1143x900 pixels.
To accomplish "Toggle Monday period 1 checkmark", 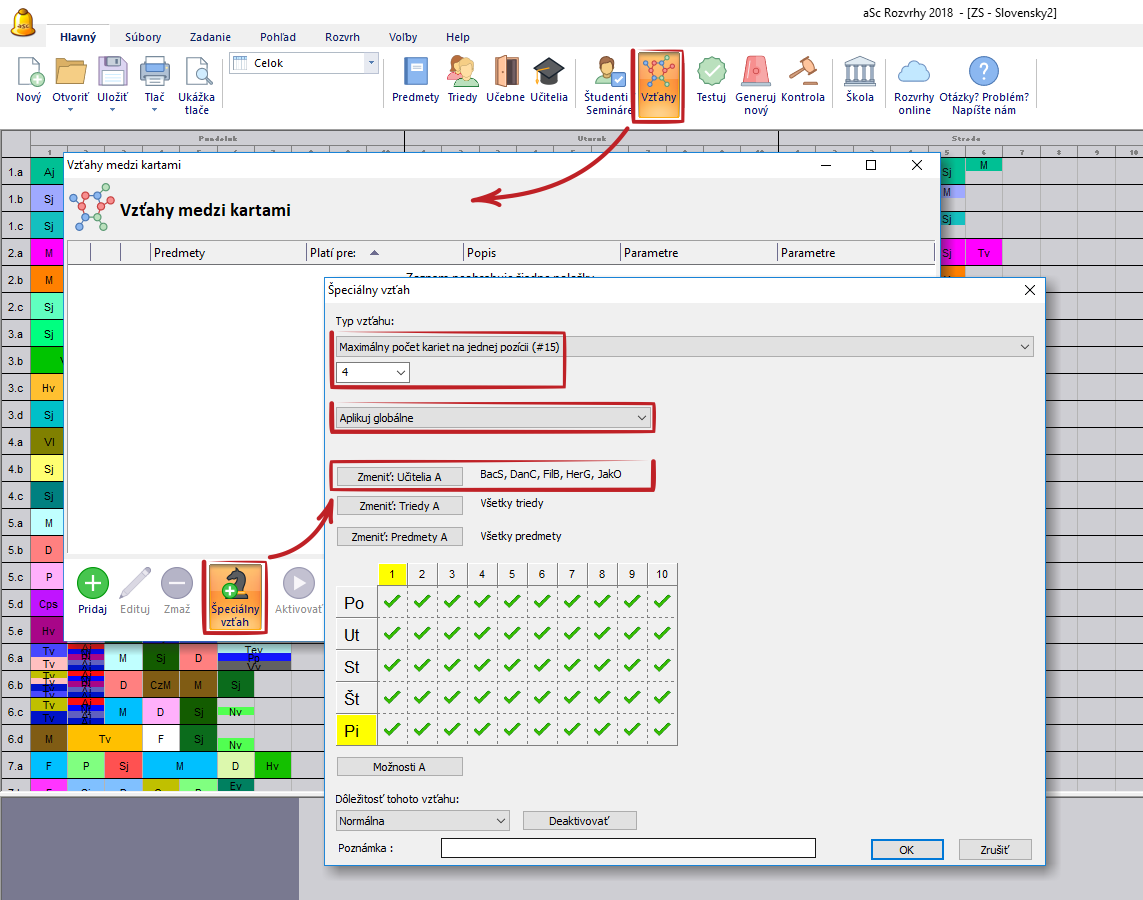I will pyautogui.click(x=392, y=602).
